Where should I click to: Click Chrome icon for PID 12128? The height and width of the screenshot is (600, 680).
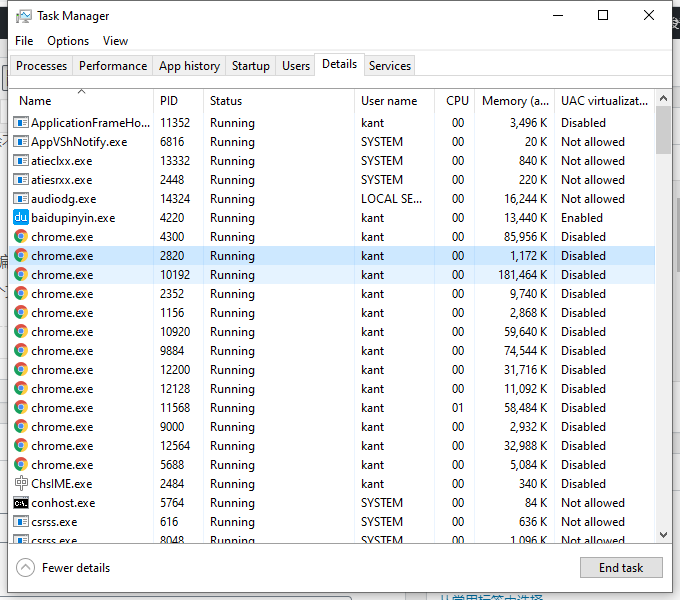(21, 388)
